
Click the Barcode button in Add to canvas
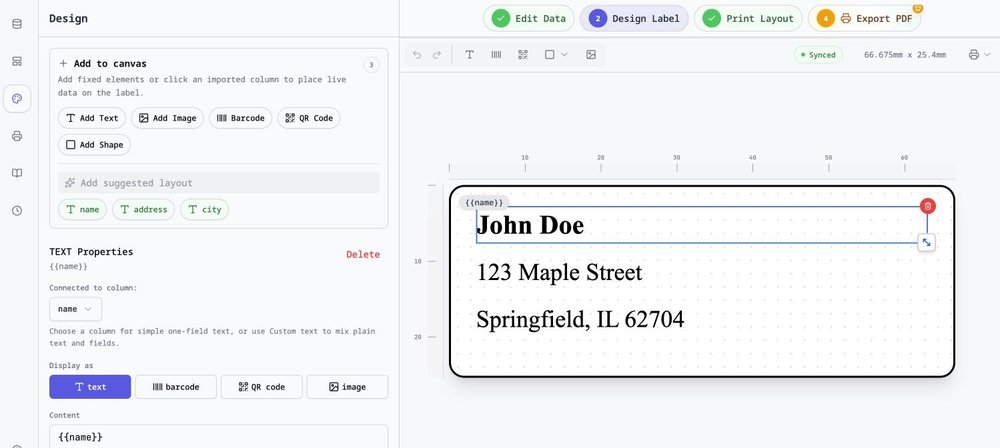[240, 118]
